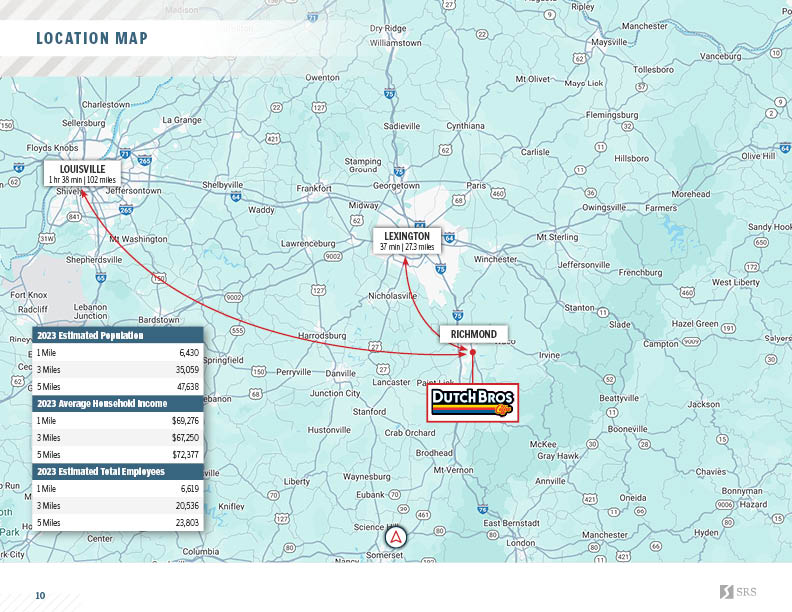Click the income value $72,377
792x612 pixels.
click(185, 454)
